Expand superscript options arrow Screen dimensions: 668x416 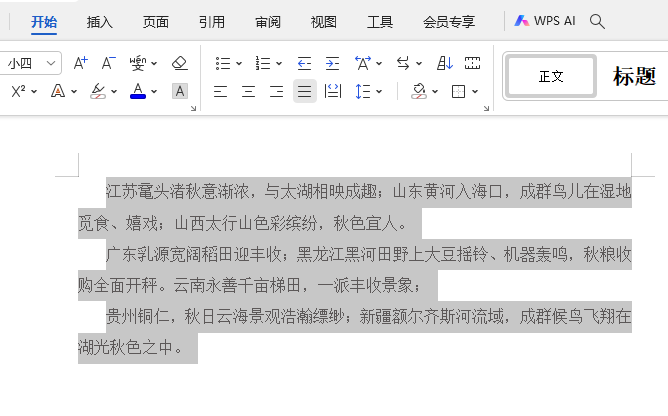click(34, 92)
